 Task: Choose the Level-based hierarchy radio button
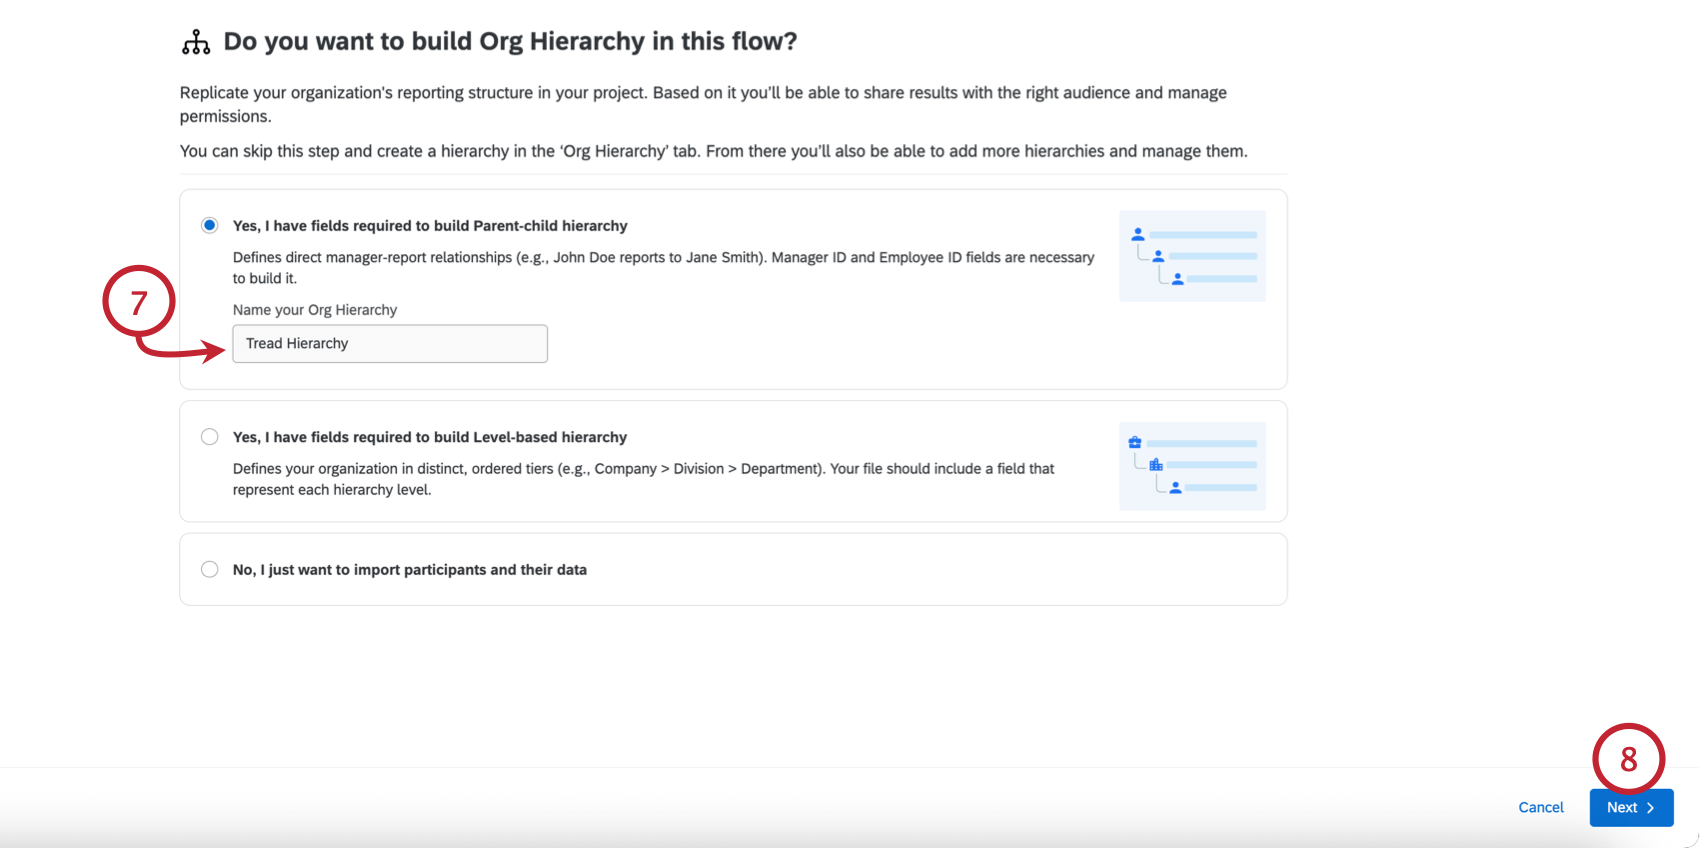pyautogui.click(x=209, y=437)
